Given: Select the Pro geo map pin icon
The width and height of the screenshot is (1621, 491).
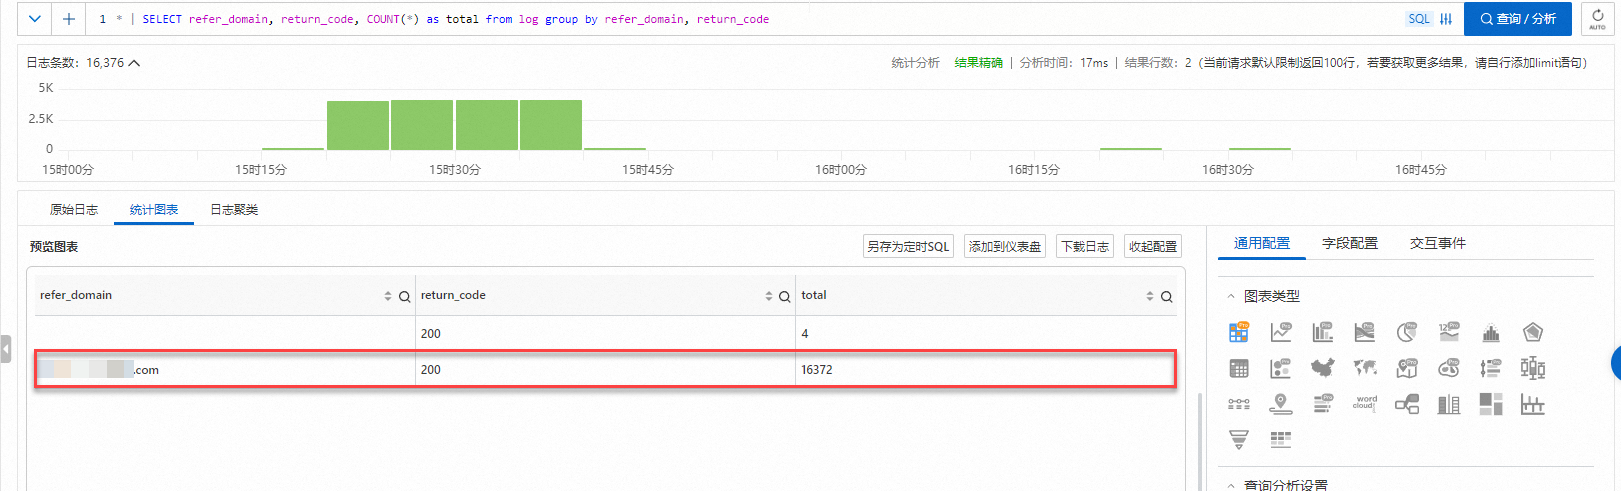Looking at the screenshot, I should pyautogui.click(x=1407, y=368).
